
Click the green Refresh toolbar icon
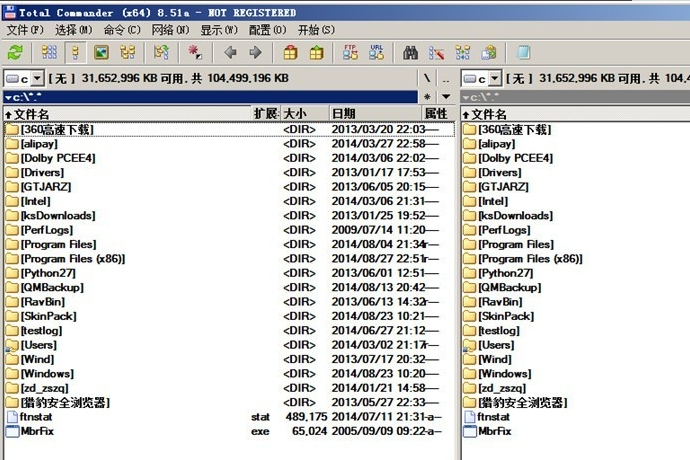point(15,53)
